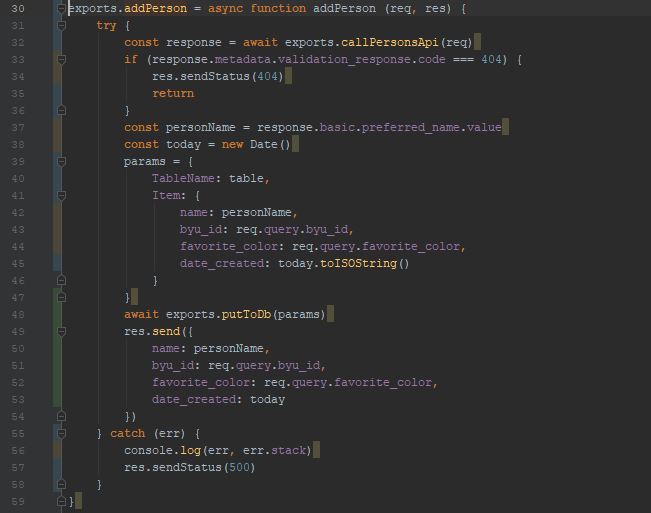
Task: Click the 'TableName' key
Action: [183, 178]
